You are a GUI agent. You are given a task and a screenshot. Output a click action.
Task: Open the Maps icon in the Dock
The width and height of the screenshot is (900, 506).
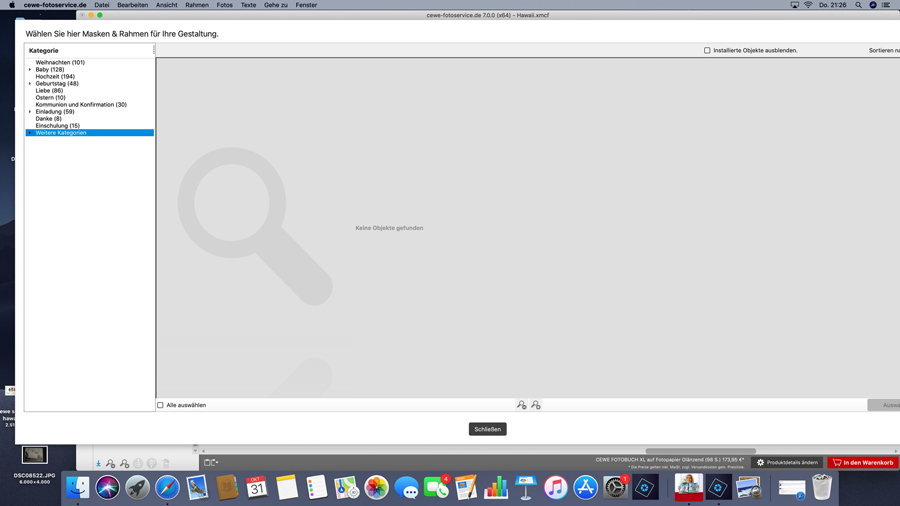pyautogui.click(x=346, y=488)
